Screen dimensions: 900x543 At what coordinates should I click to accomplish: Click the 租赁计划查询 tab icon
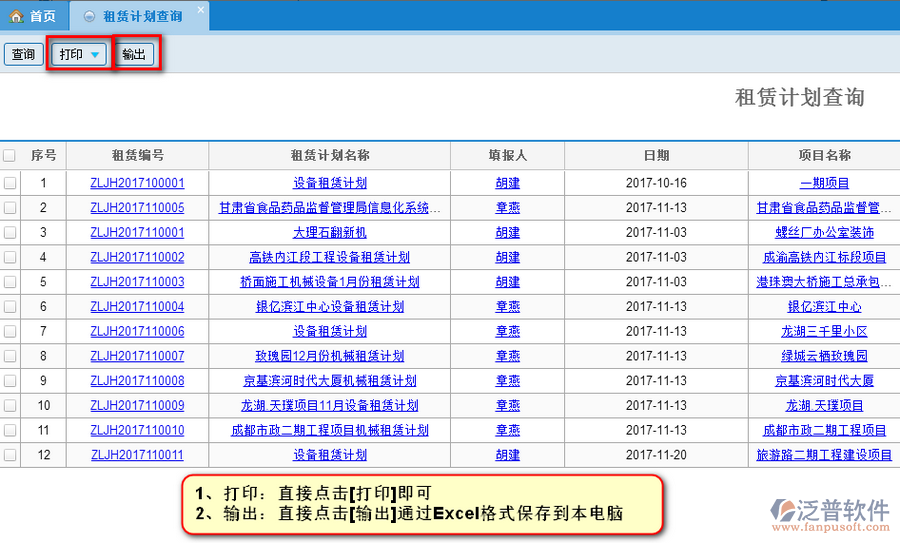point(90,16)
